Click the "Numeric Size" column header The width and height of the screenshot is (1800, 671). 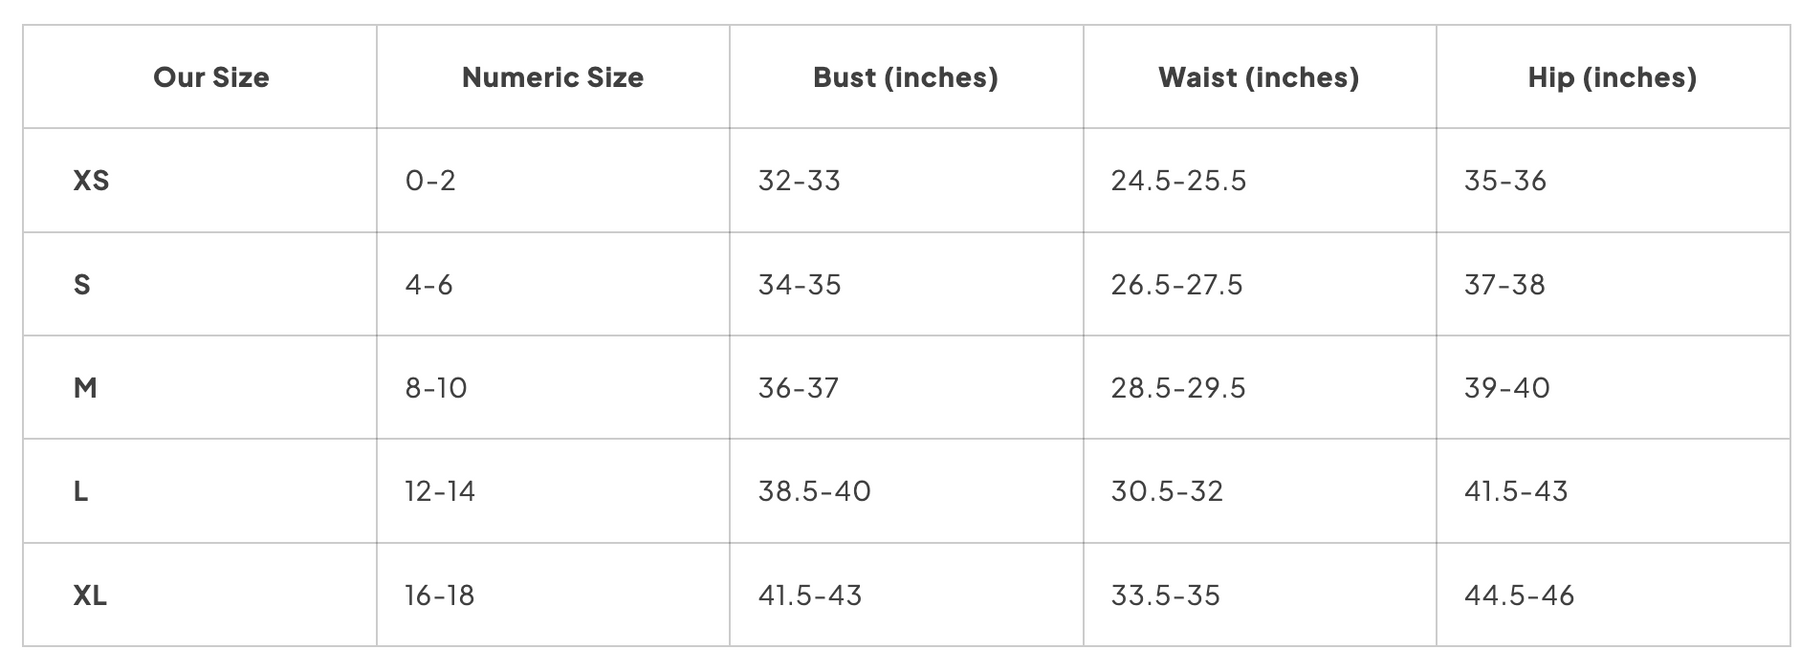552,78
